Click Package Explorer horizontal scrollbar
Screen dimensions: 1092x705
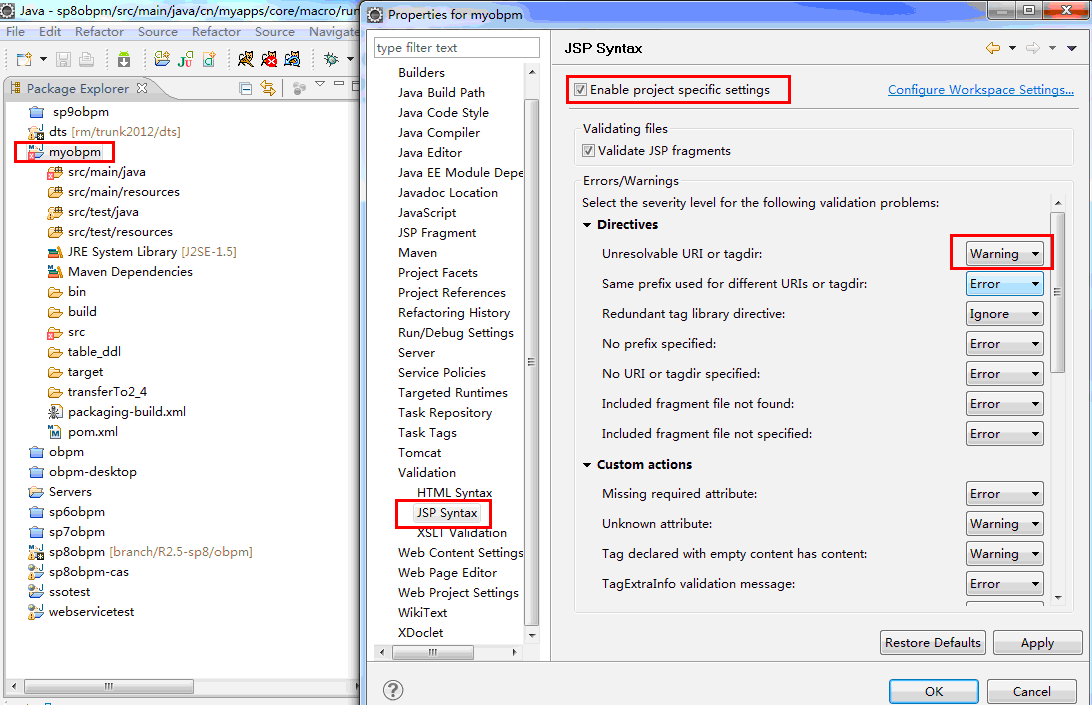(109, 686)
